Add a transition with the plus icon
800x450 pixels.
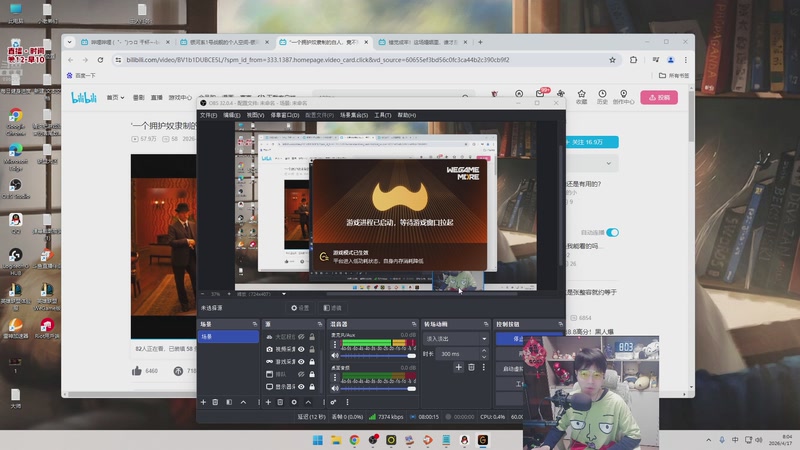pos(458,367)
